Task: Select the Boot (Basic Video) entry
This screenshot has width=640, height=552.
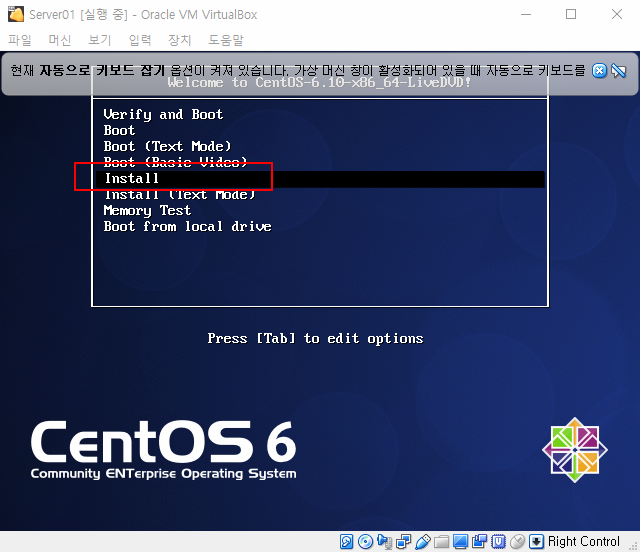Action: (176, 162)
